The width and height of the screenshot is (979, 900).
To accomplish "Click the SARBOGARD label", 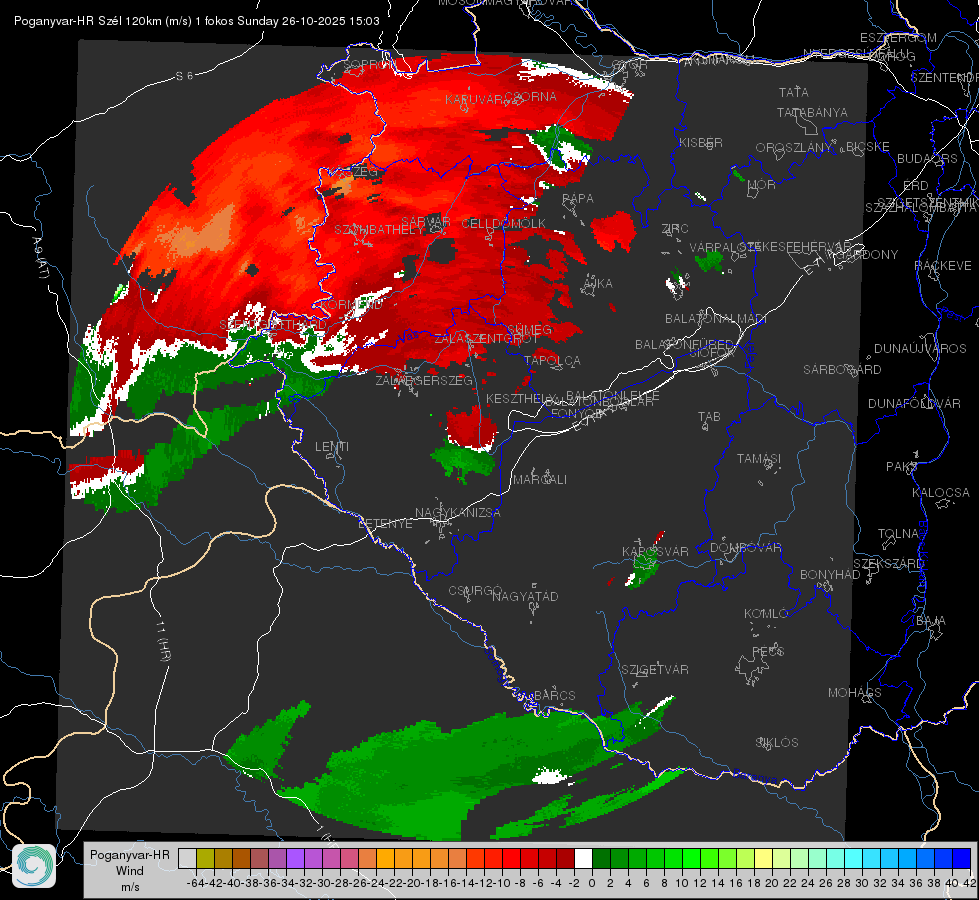I will pos(842,369).
